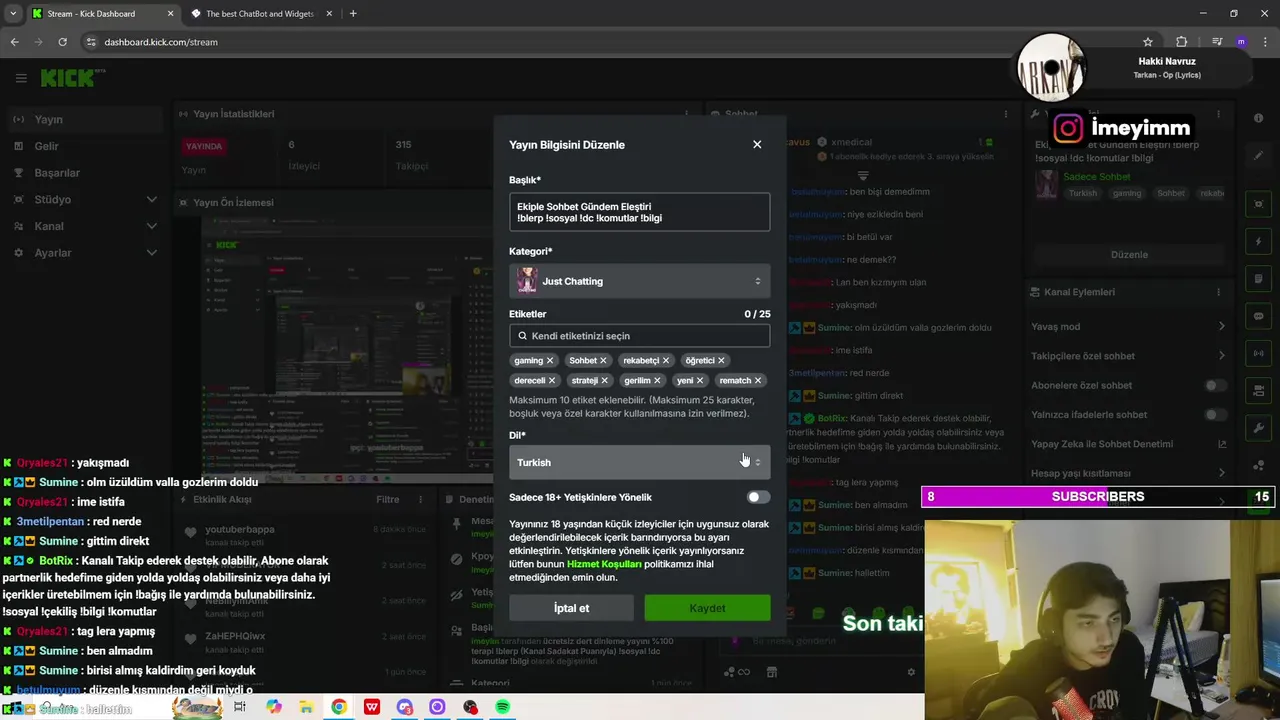The width and height of the screenshot is (1280, 720).
Task: Click the Başlık text field
Action: (x=640, y=212)
